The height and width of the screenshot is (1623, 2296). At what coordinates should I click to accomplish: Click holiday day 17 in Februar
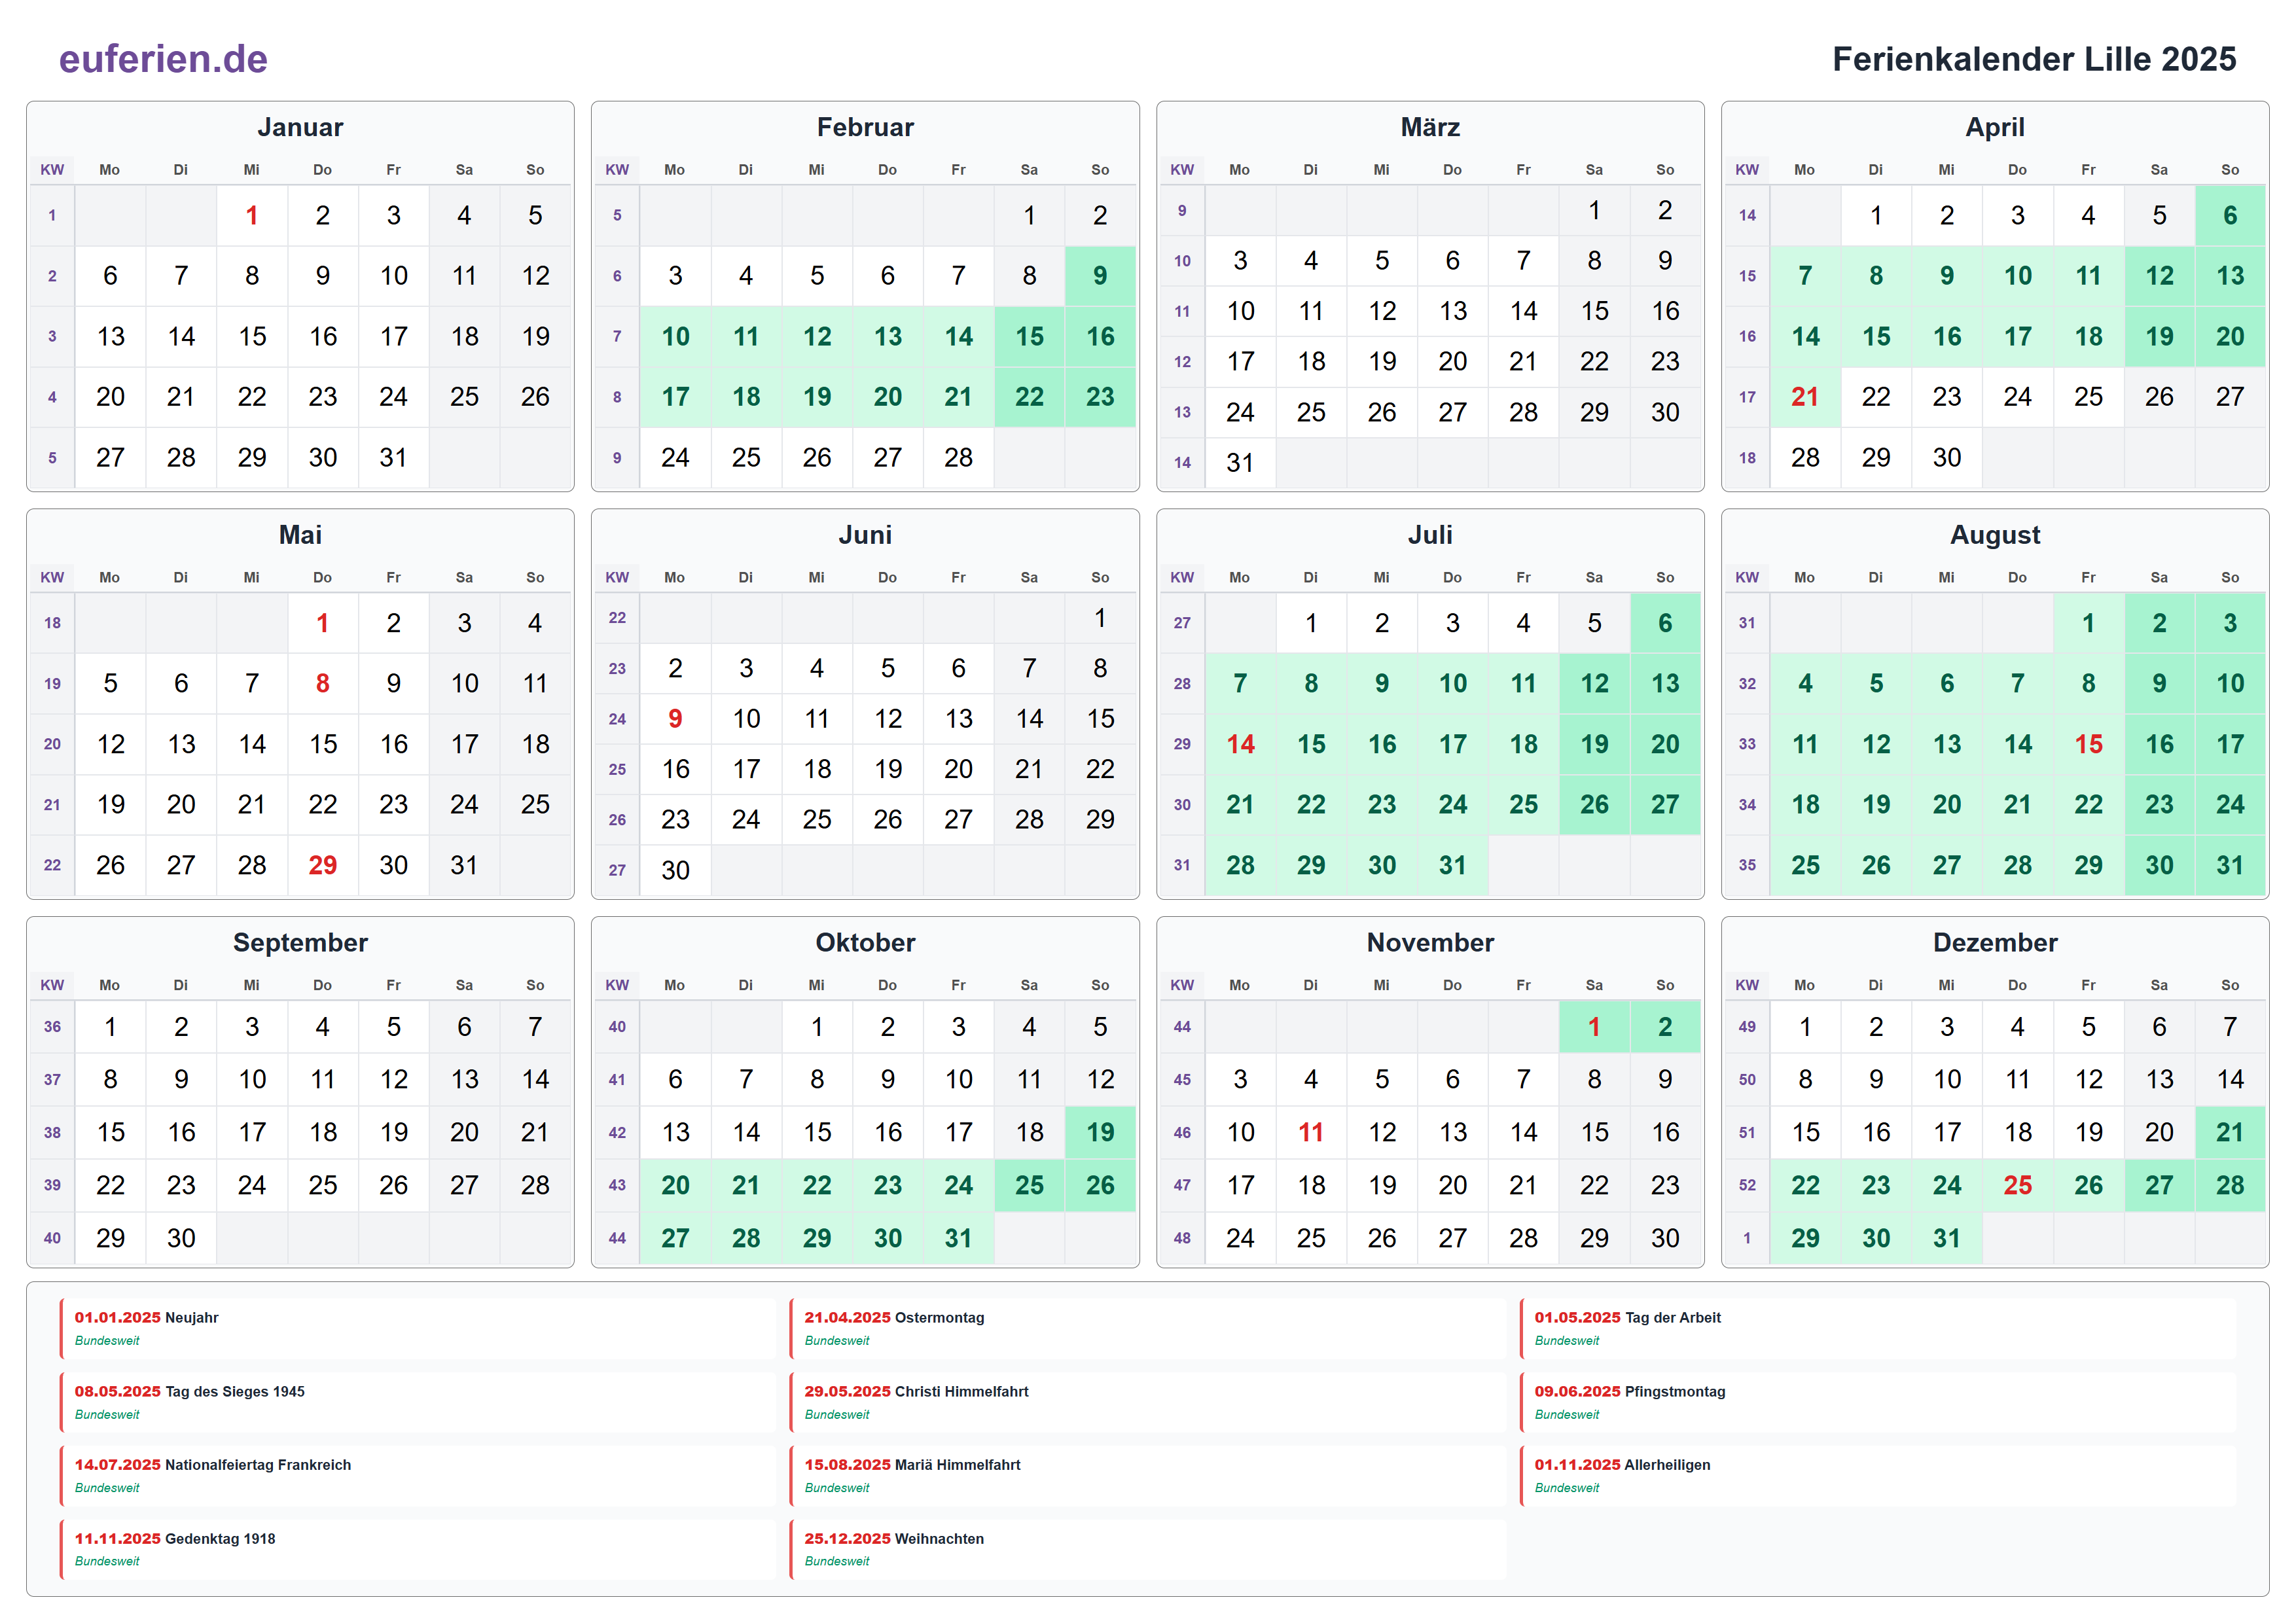pos(675,397)
